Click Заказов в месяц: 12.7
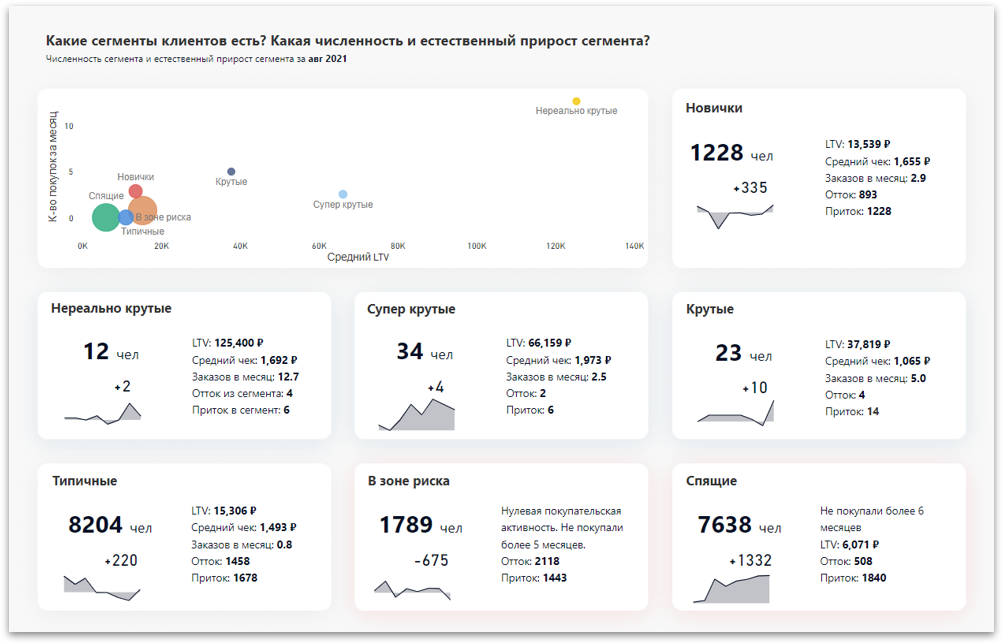Viewport: 1003px width, 644px height. (245, 377)
